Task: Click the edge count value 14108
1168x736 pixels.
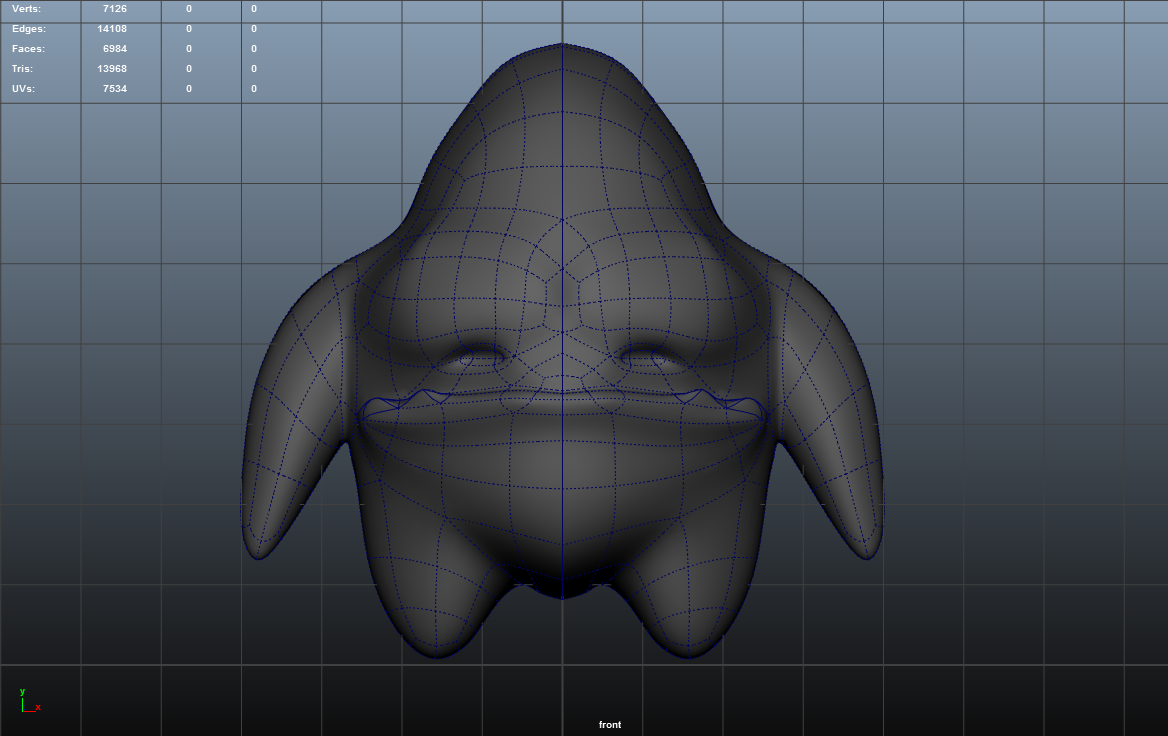Action: click(112, 29)
